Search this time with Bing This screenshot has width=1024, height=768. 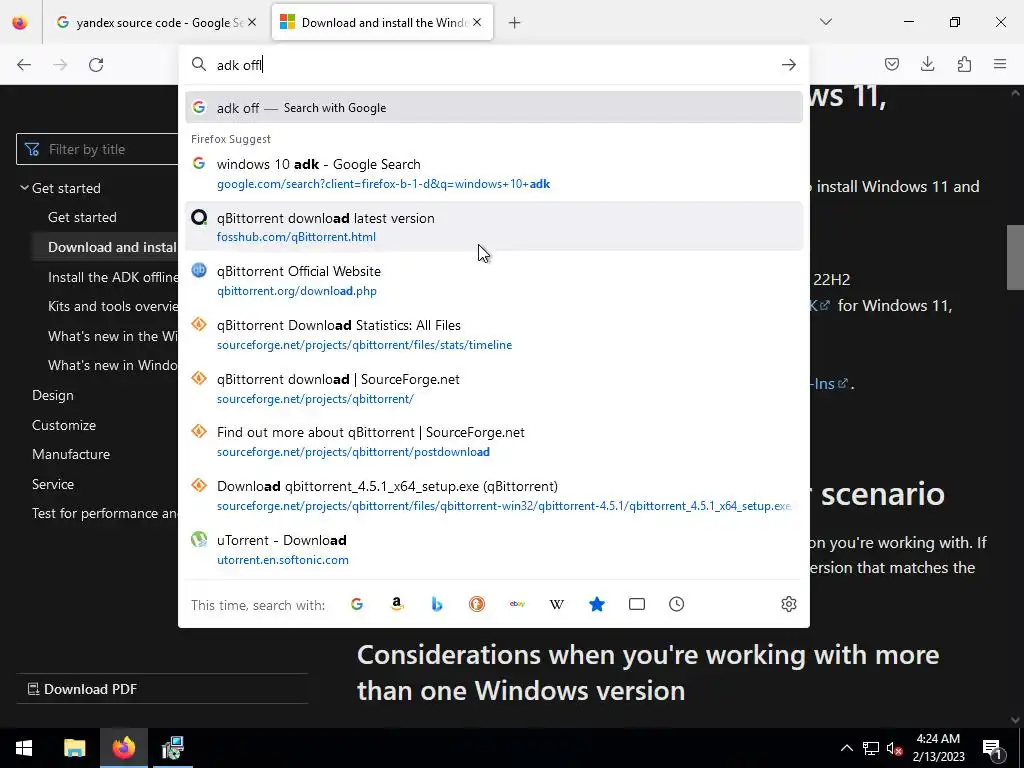(x=437, y=604)
